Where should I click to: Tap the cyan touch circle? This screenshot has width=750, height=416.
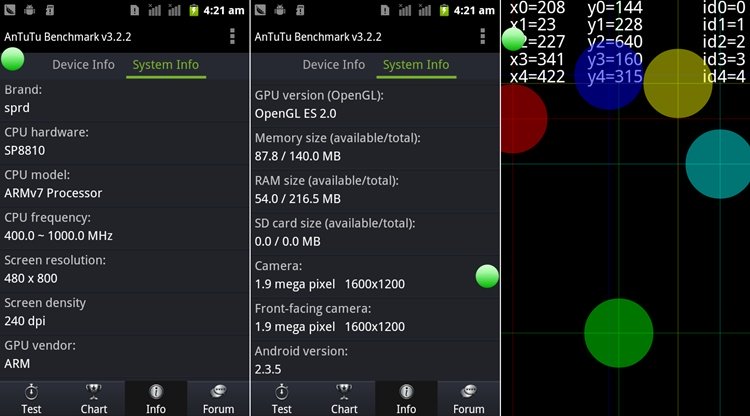(719, 164)
